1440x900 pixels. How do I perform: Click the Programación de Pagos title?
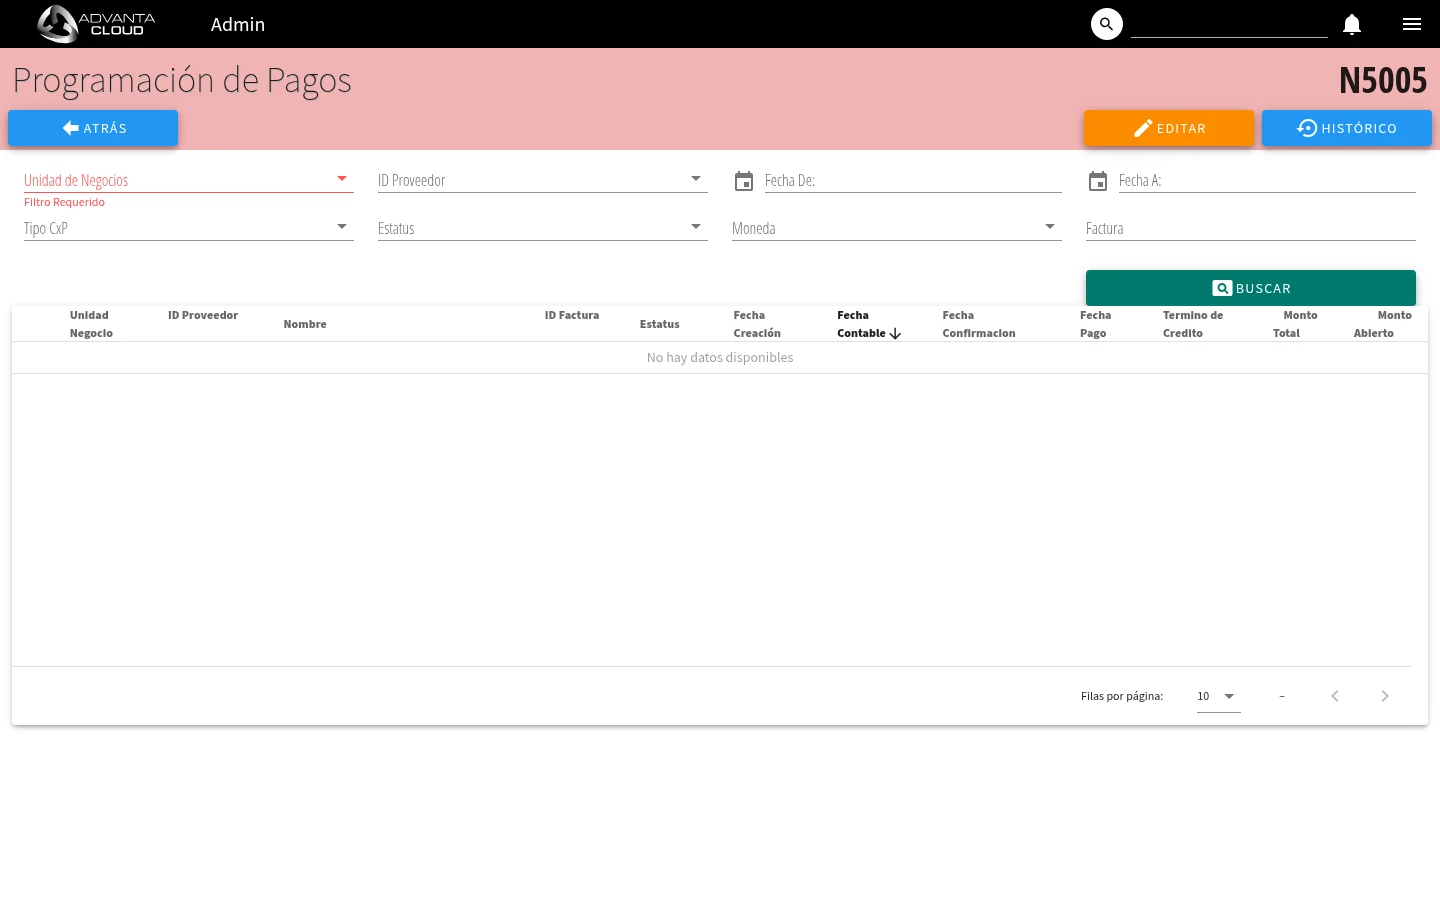point(182,80)
